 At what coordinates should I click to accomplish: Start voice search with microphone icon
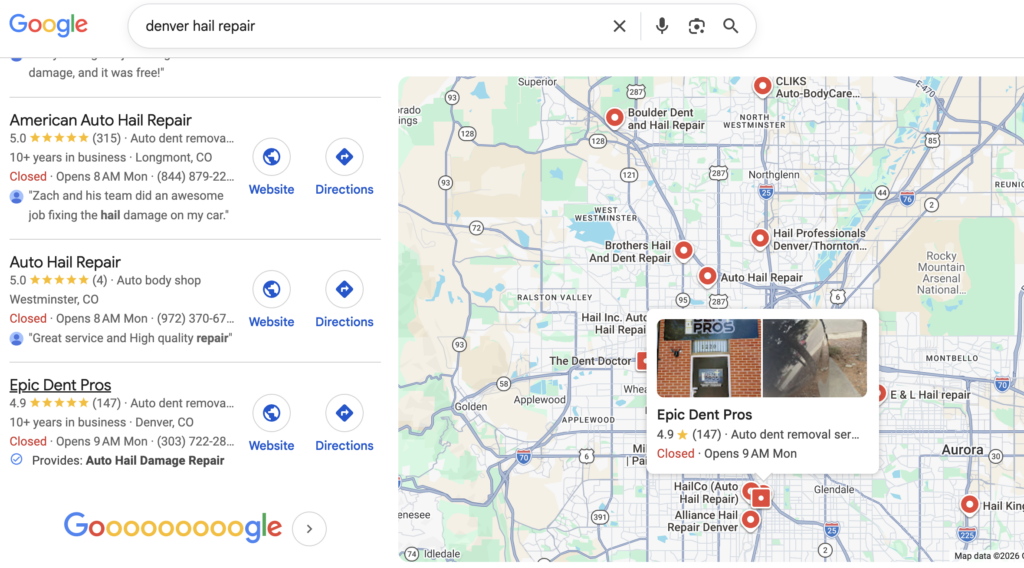(x=662, y=26)
